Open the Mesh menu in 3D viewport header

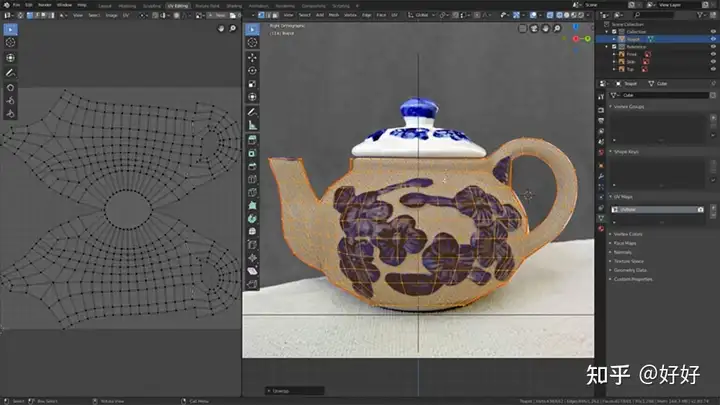point(334,15)
